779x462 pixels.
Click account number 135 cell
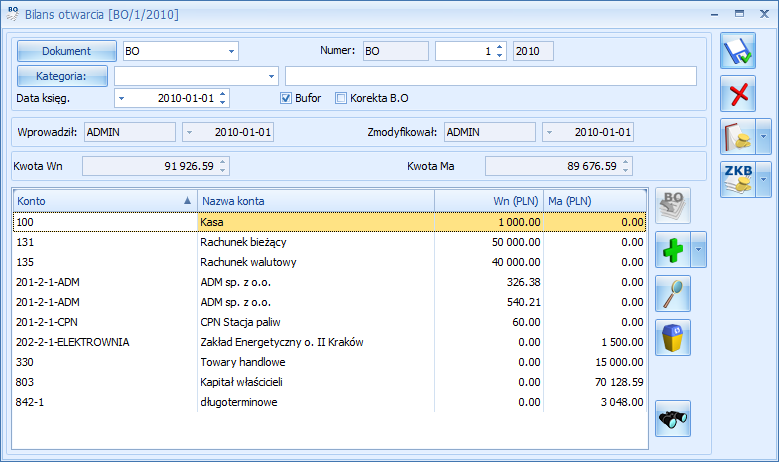105,262
